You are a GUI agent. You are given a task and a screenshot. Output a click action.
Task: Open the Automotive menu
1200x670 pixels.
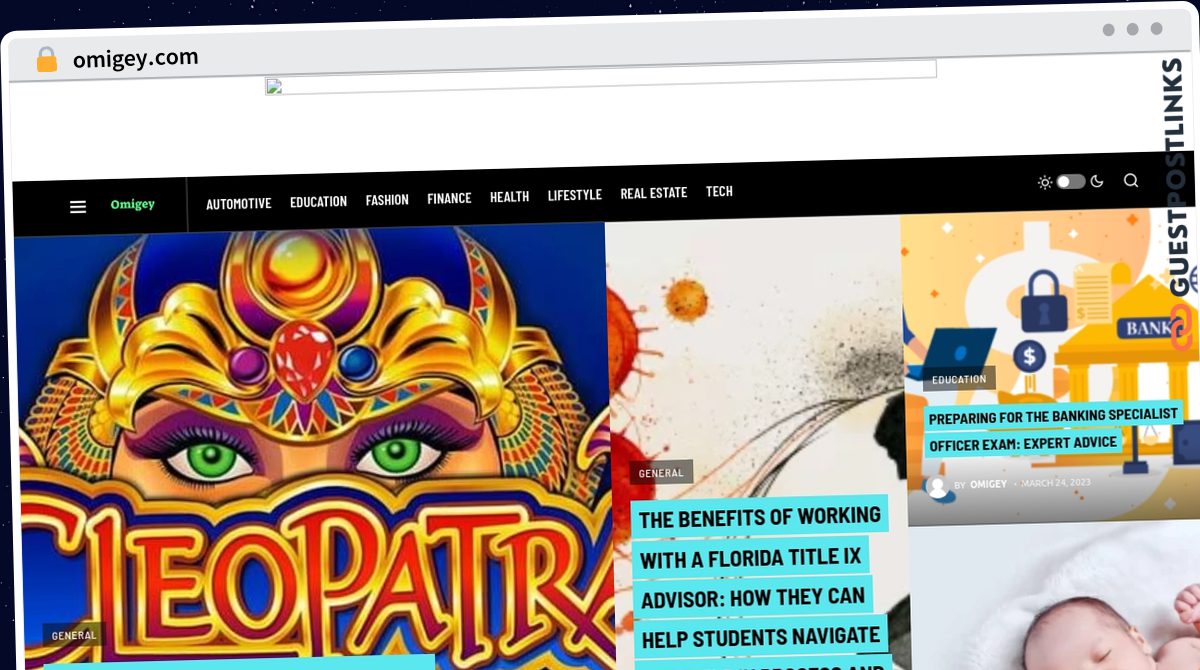(239, 203)
